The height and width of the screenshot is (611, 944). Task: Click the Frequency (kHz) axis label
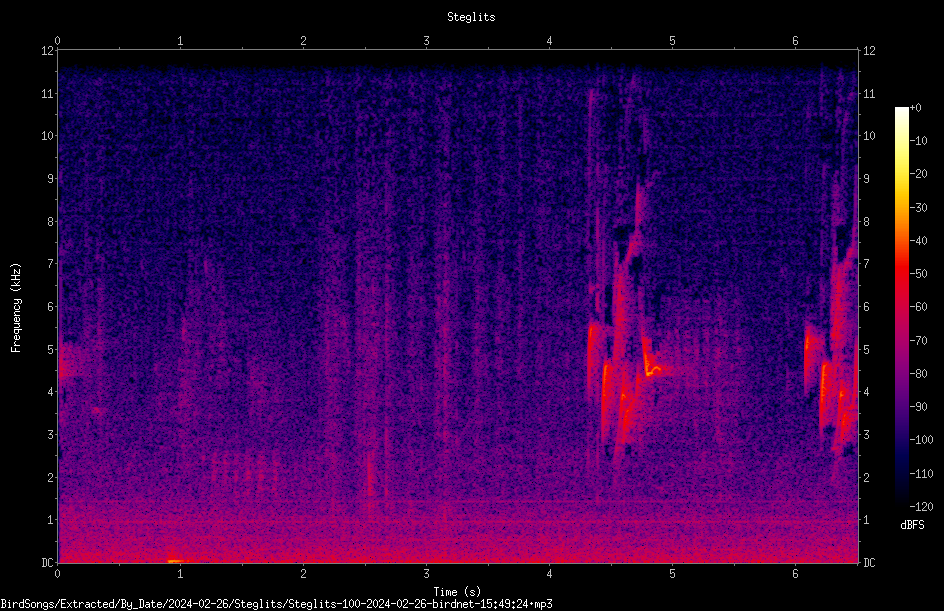(x=16, y=308)
